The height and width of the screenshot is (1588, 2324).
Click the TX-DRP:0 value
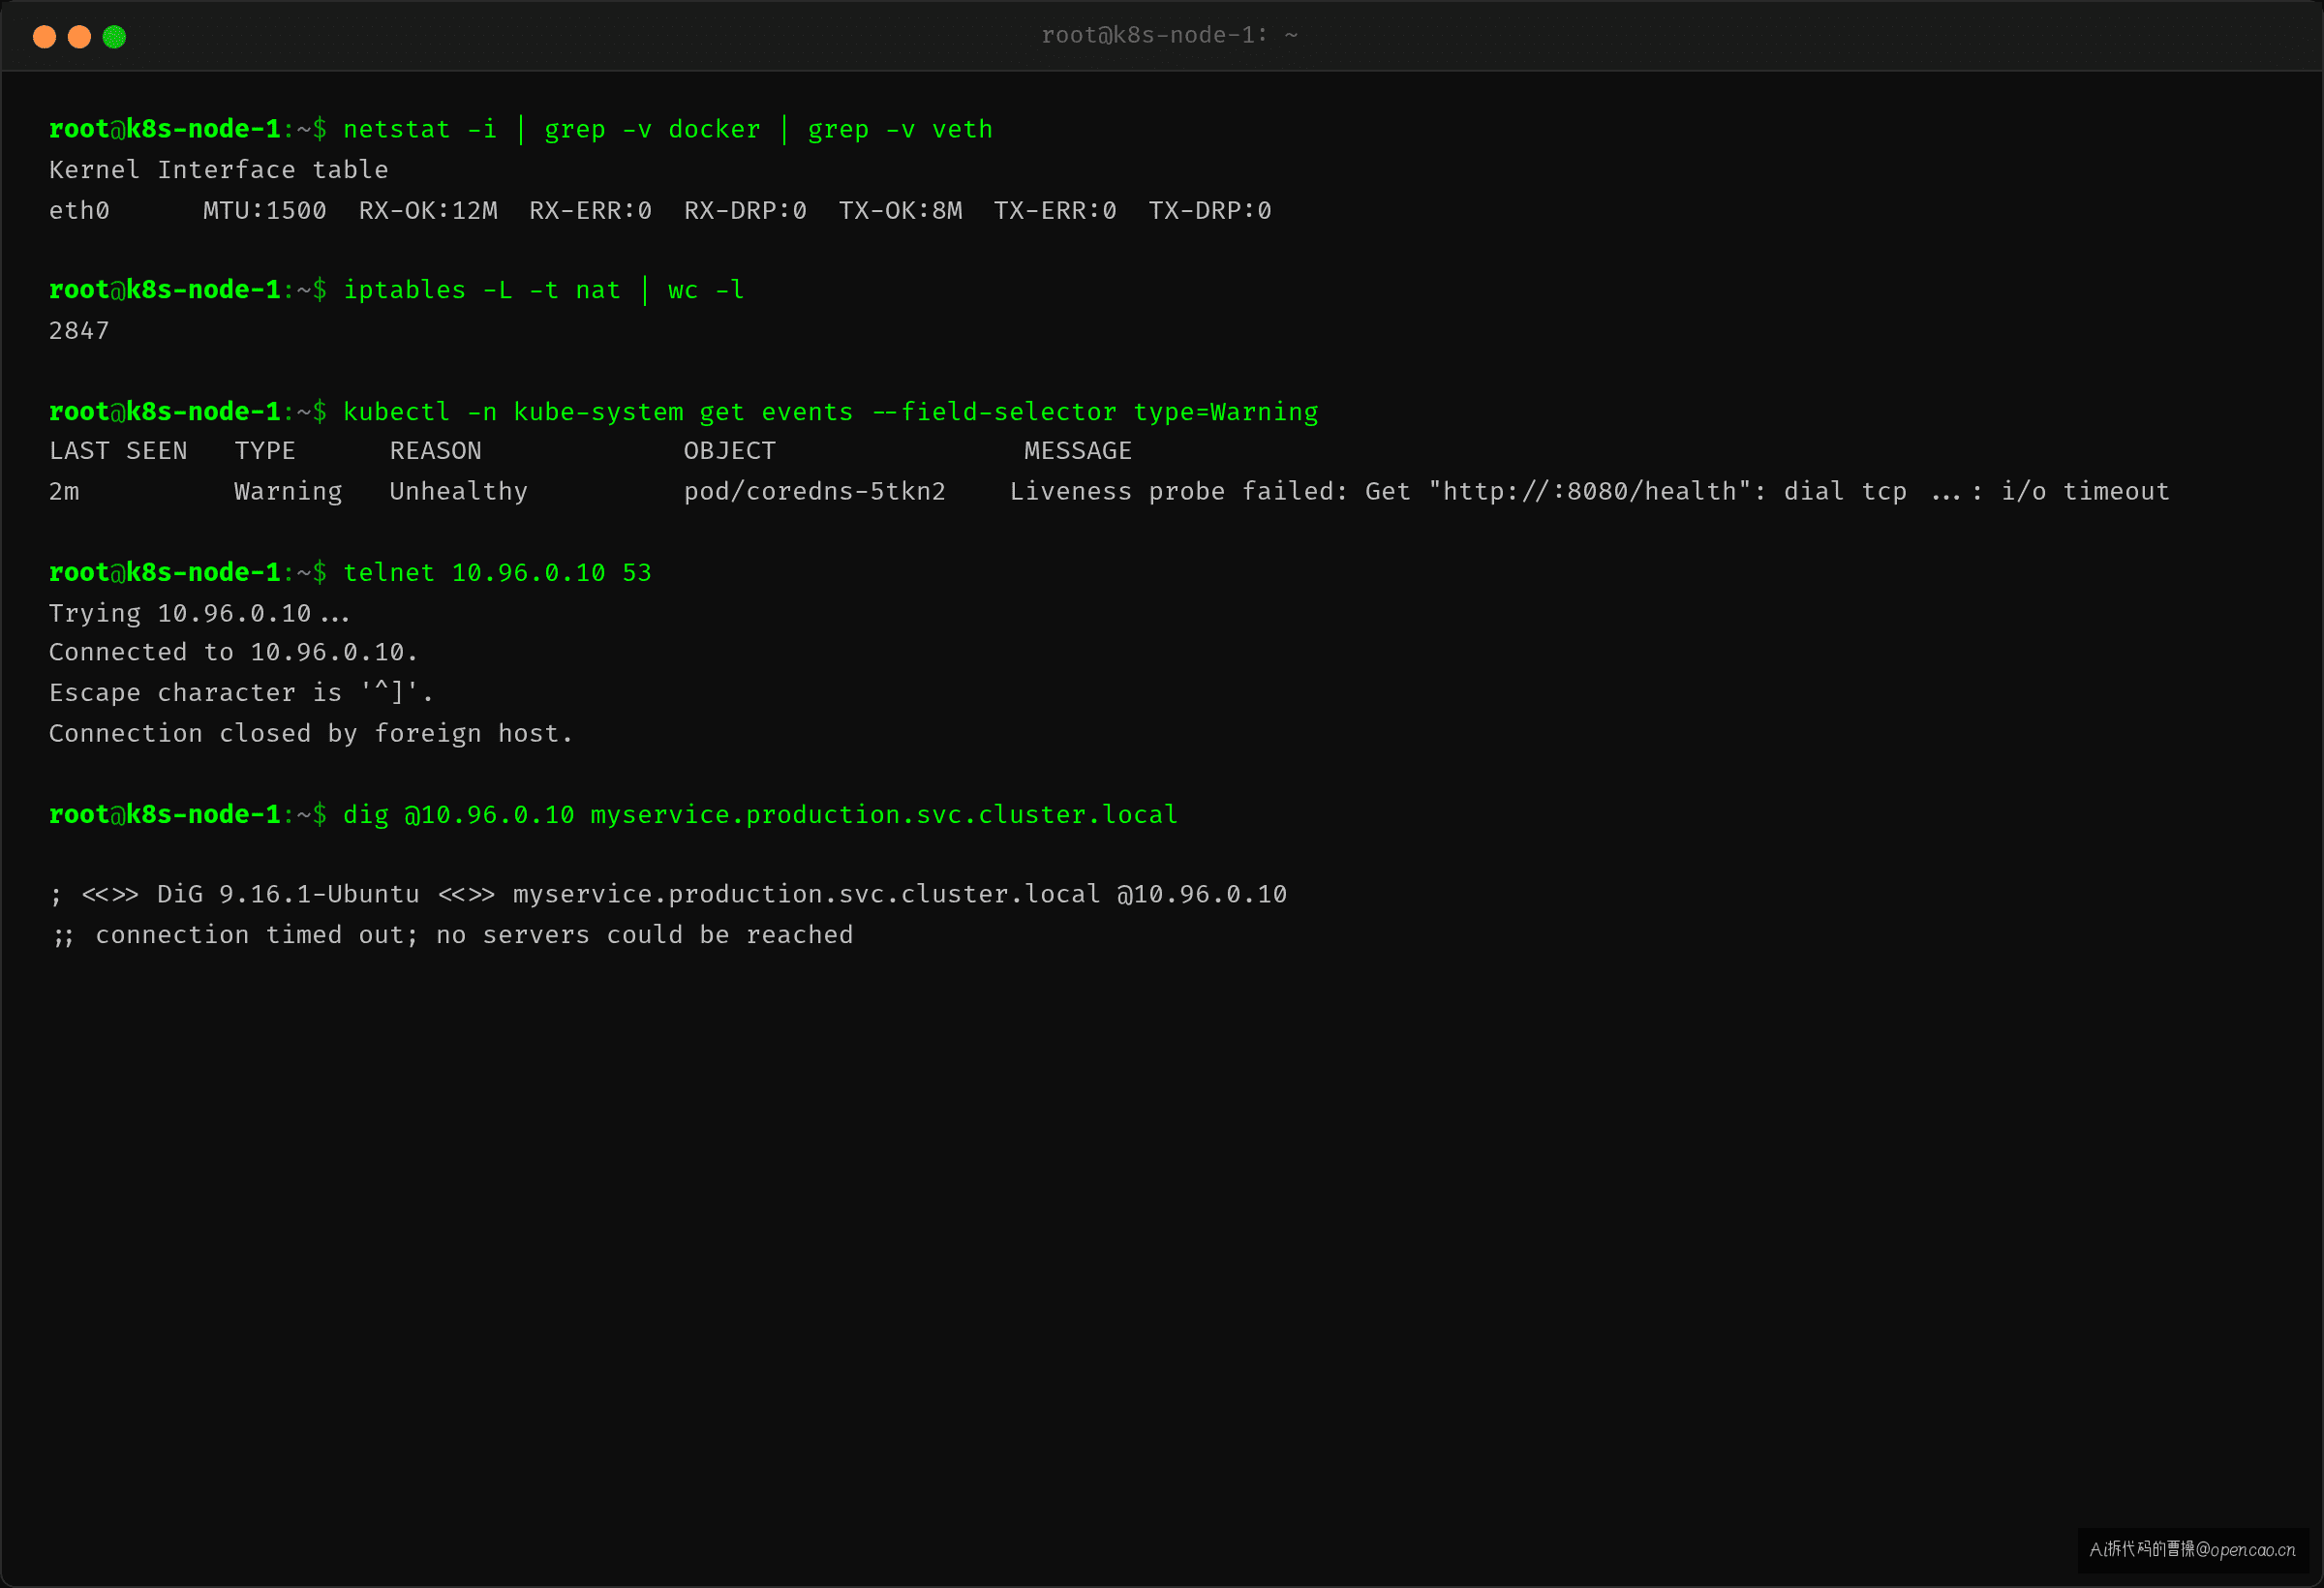tap(1210, 210)
